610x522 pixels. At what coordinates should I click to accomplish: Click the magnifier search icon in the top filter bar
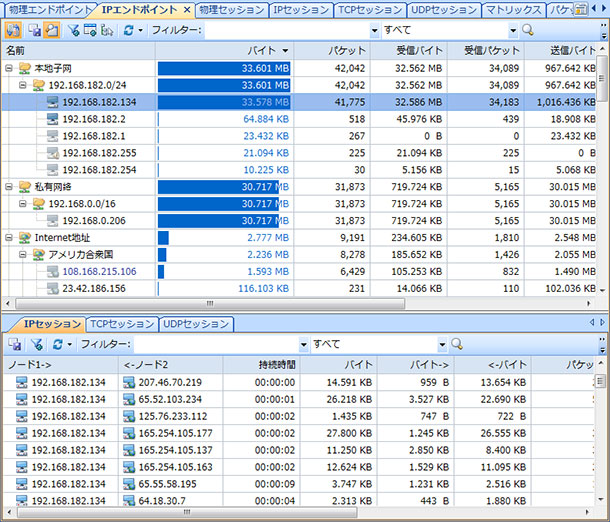pyautogui.click(x=527, y=30)
